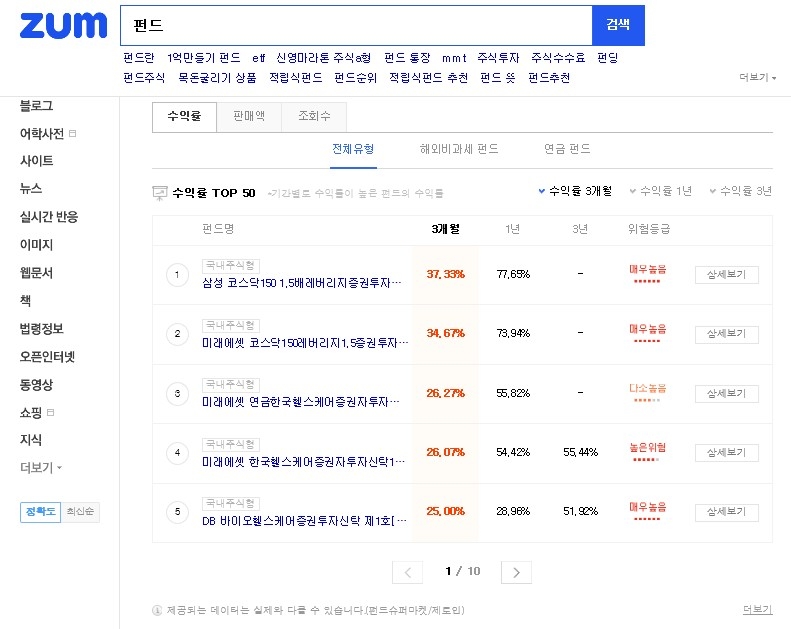Select the 전체유형 fund type tab
791x629 pixels.
pyautogui.click(x=353, y=149)
